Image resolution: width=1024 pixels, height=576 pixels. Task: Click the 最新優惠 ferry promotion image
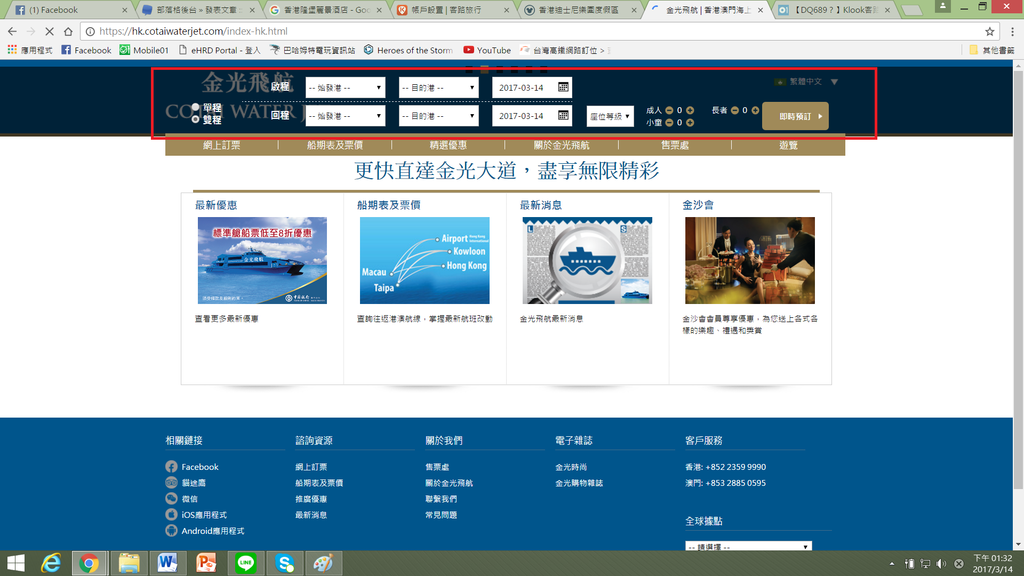(x=262, y=260)
